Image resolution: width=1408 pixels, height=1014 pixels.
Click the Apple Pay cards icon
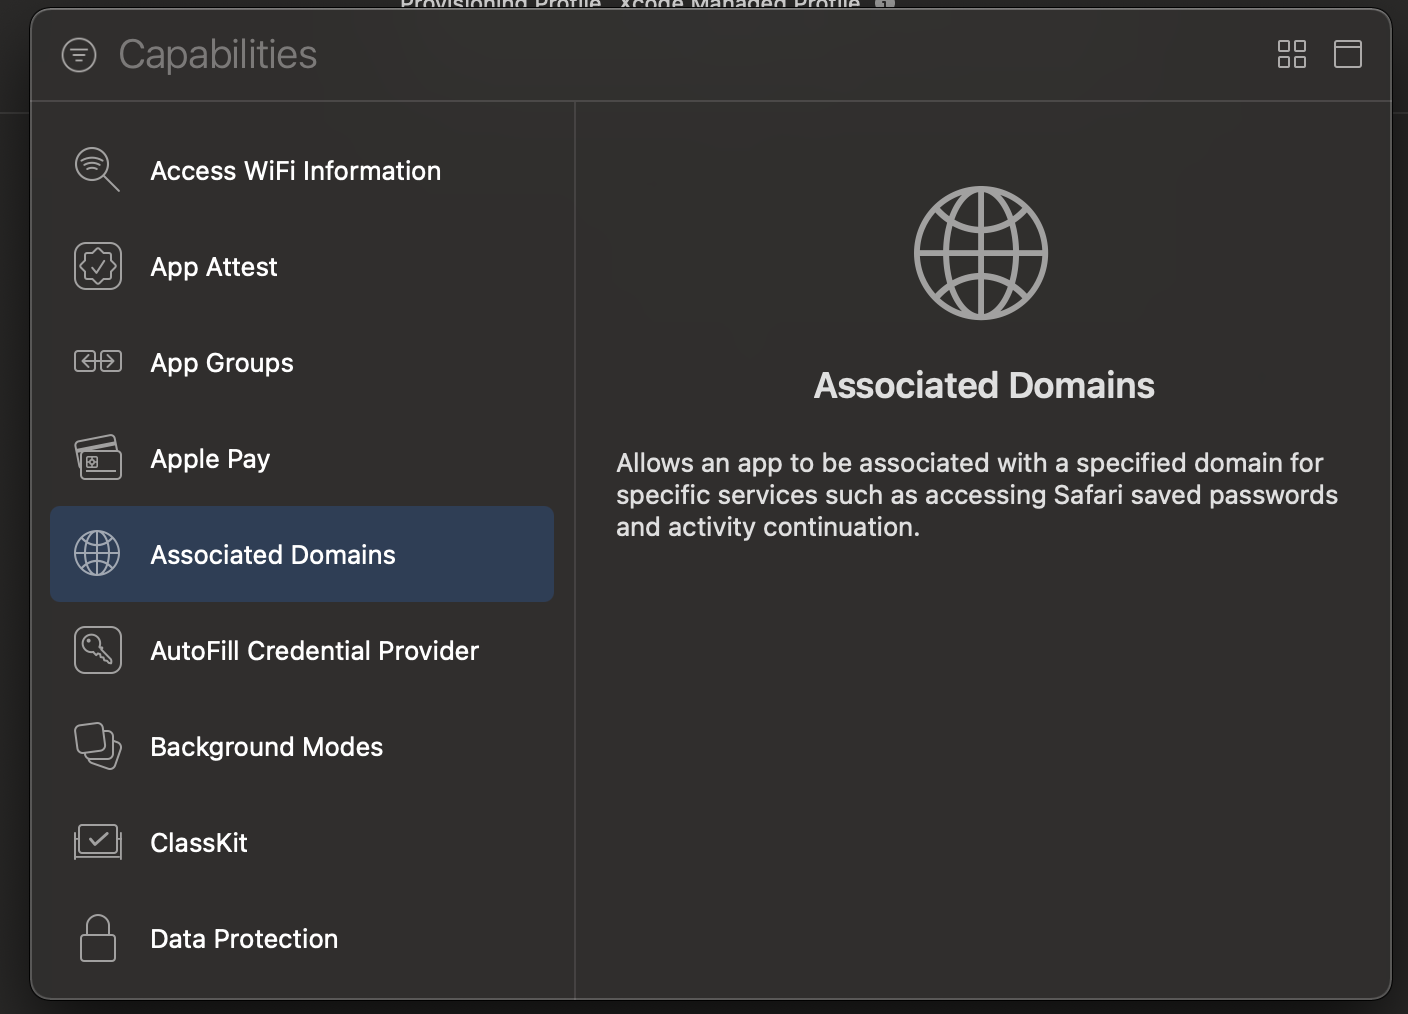(x=98, y=458)
